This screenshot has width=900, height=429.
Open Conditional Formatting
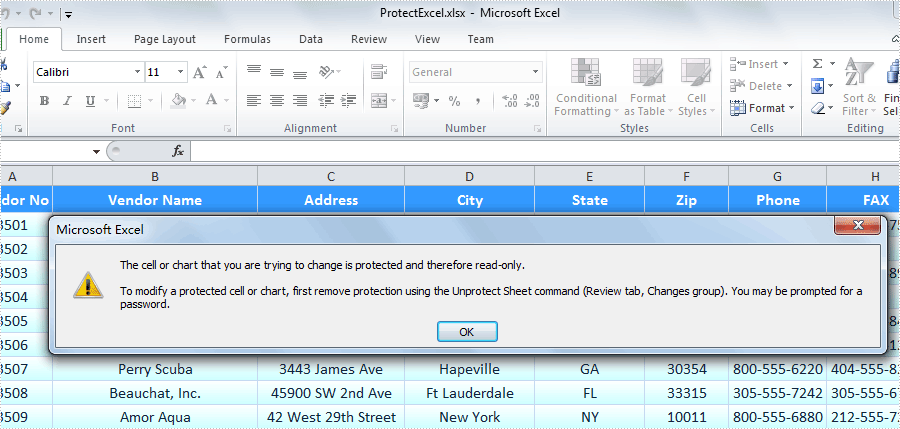(585, 87)
